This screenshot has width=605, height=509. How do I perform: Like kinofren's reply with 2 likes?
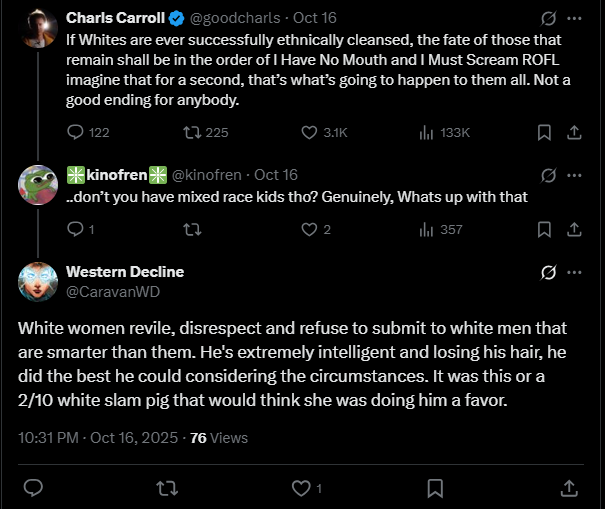[x=309, y=229]
